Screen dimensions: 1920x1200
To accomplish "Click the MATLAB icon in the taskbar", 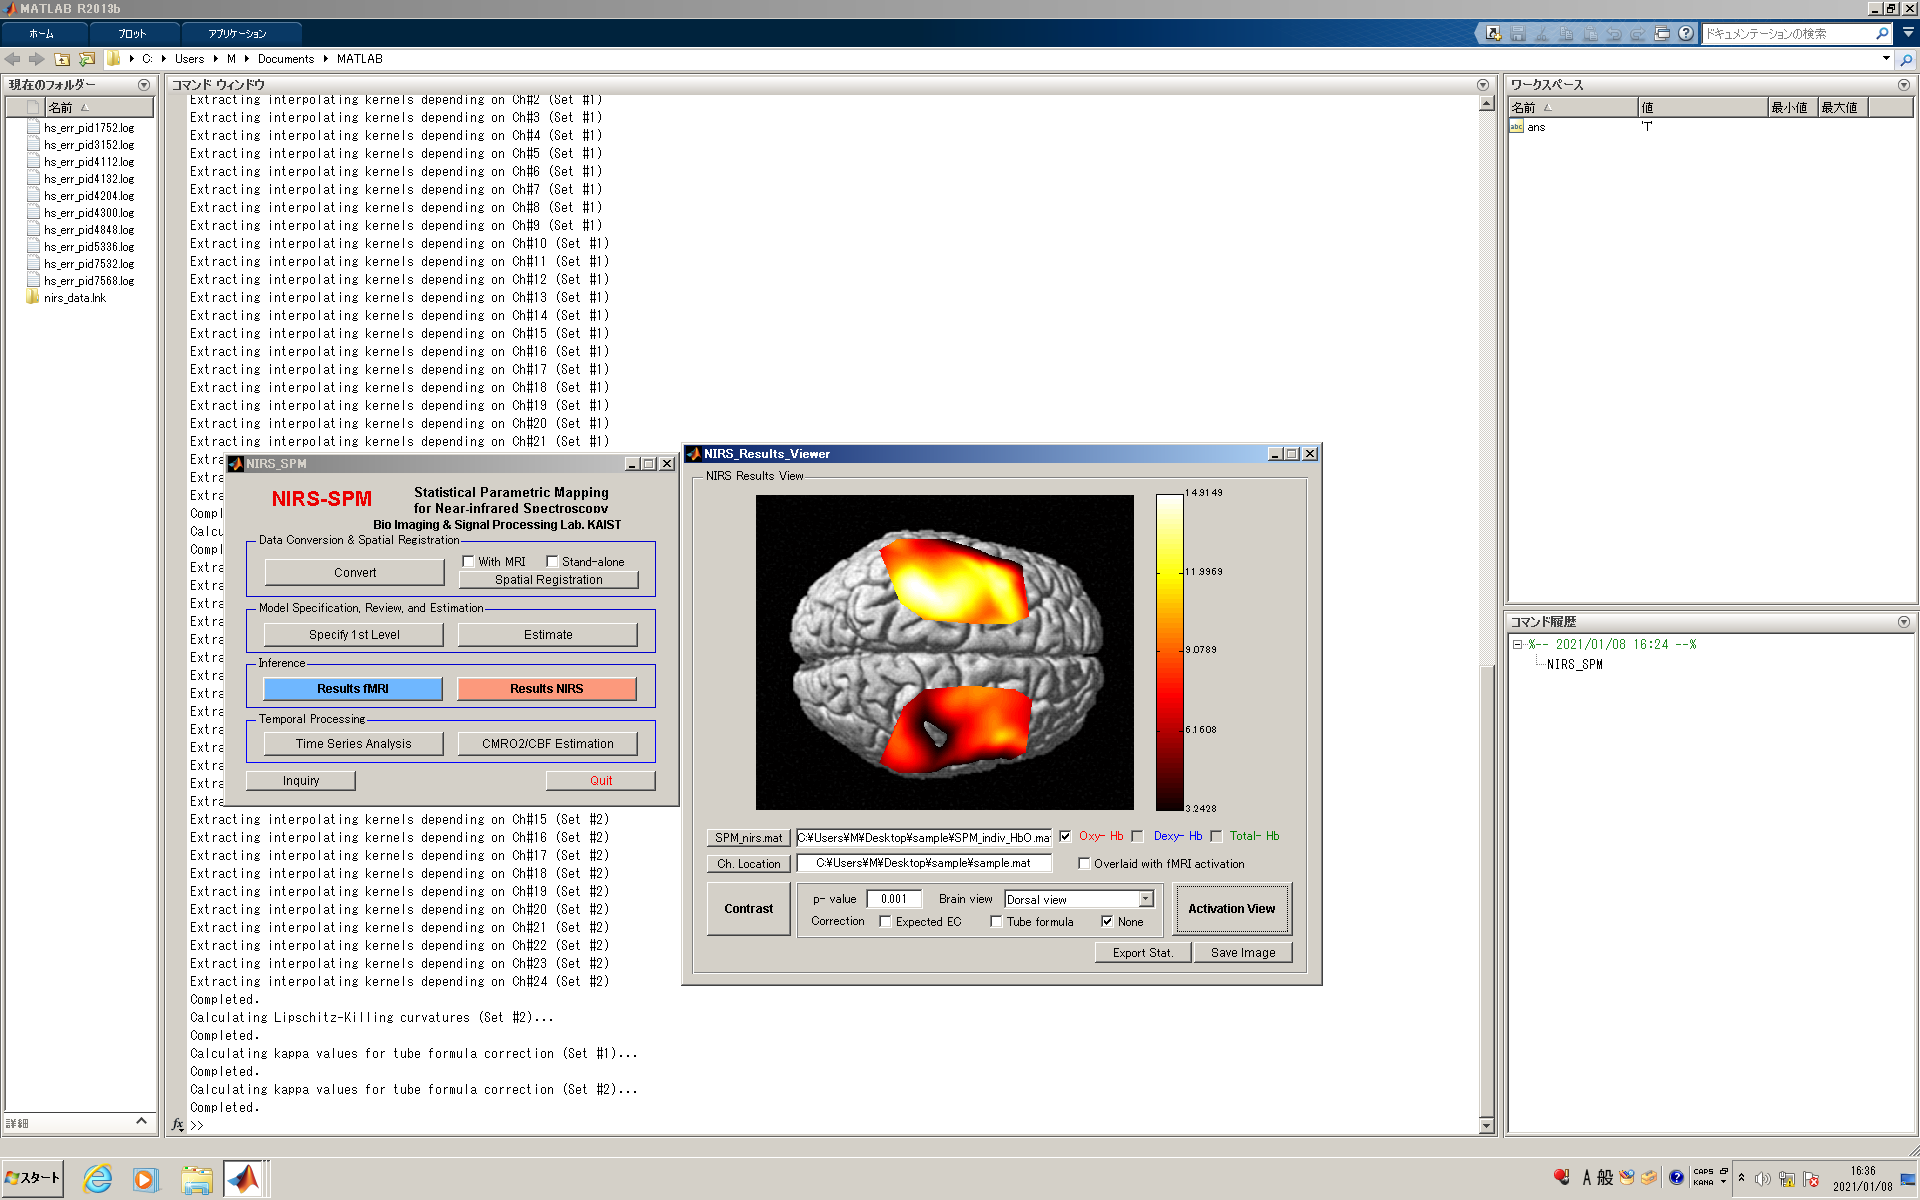I will [243, 1179].
